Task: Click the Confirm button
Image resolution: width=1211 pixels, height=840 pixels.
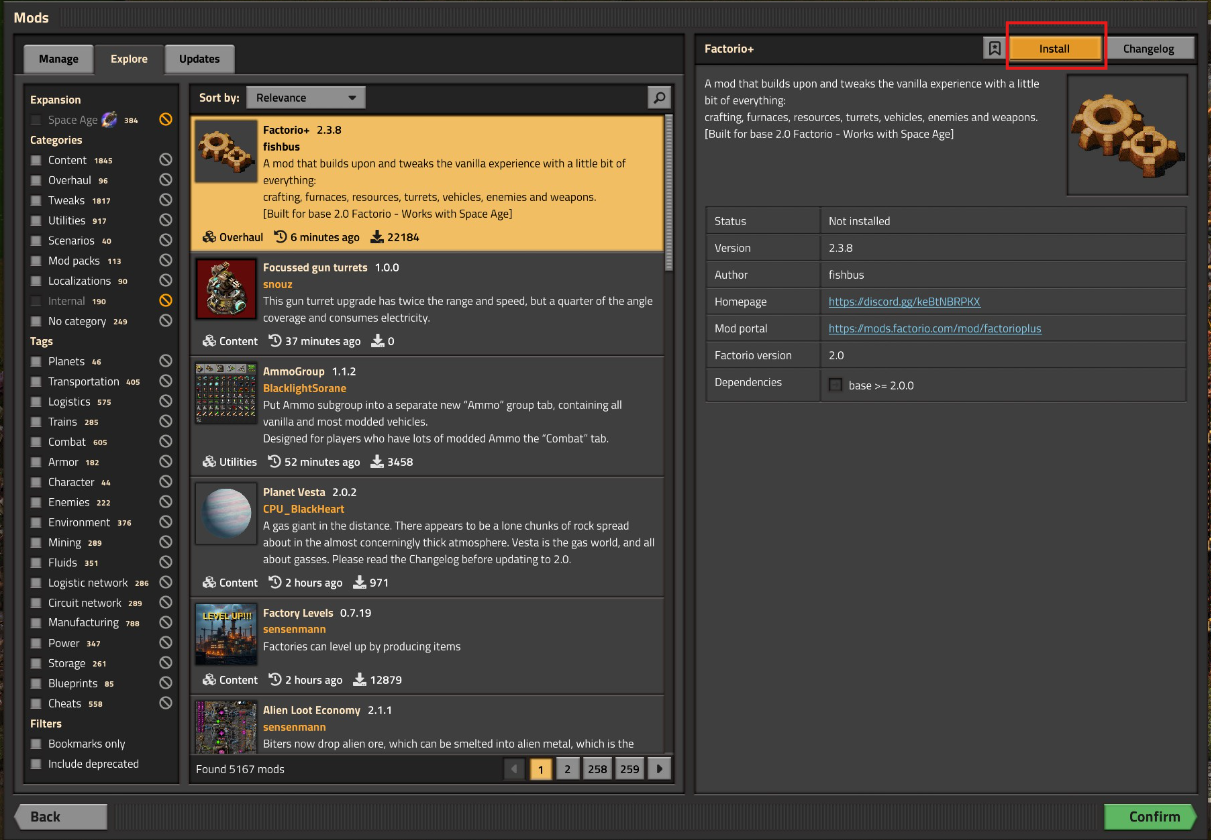Action: (x=1150, y=816)
